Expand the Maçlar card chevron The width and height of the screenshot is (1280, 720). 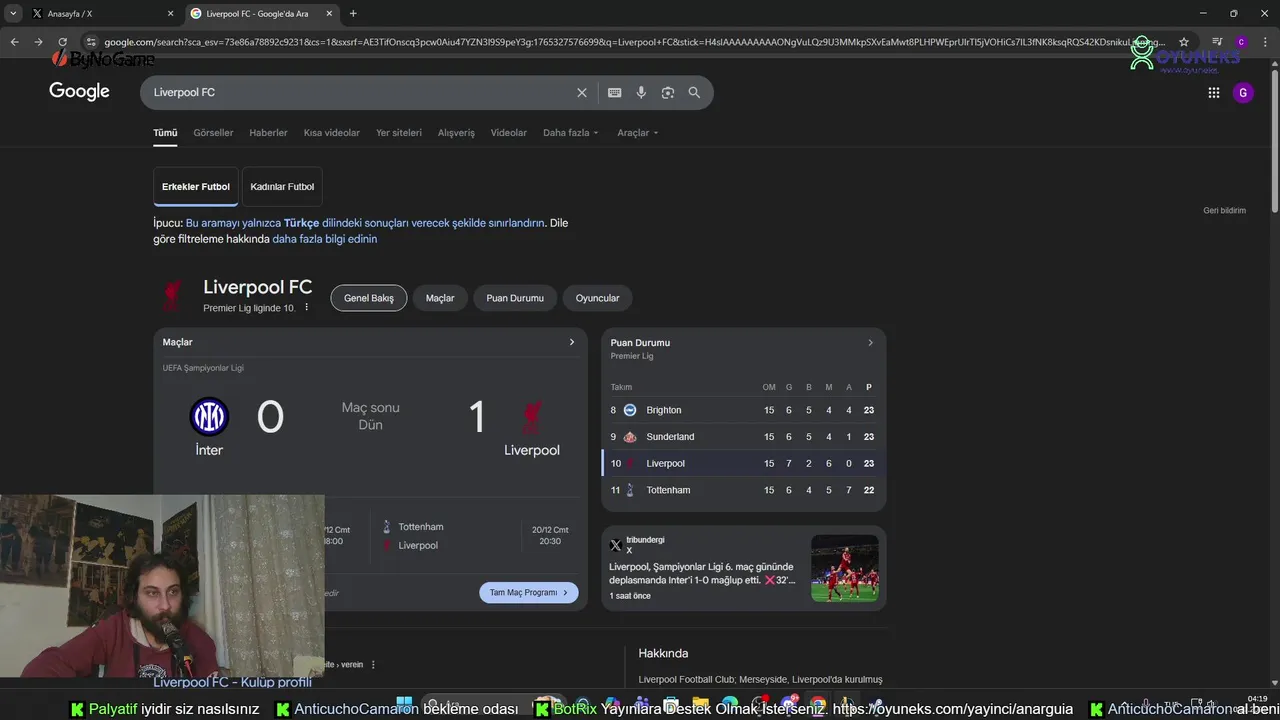click(x=572, y=342)
